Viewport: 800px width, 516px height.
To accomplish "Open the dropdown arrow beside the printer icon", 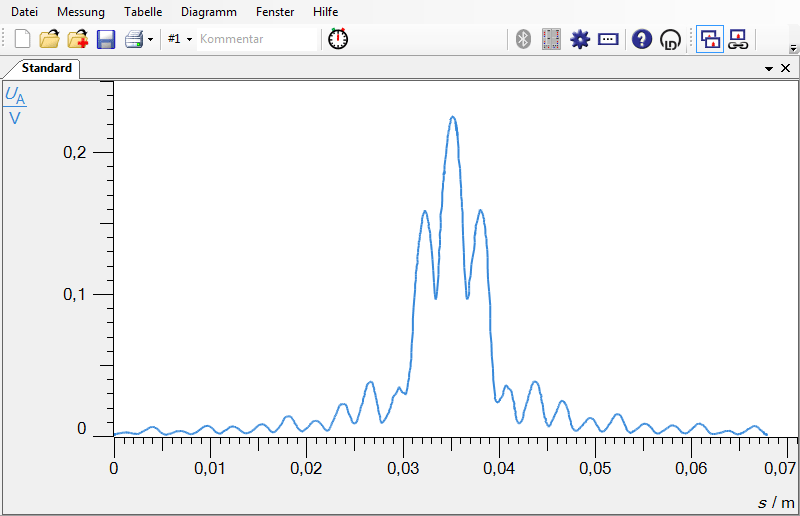I will [x=151, y=39].
